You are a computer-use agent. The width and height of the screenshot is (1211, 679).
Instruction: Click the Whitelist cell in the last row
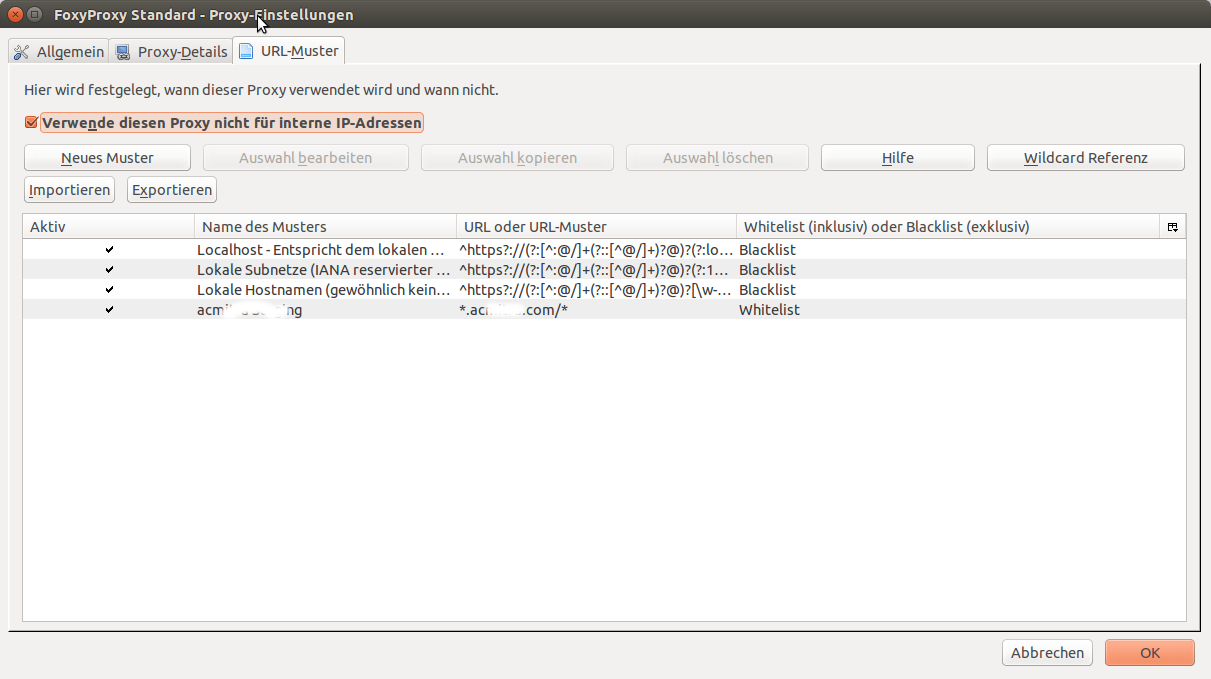tap(769, 310)
